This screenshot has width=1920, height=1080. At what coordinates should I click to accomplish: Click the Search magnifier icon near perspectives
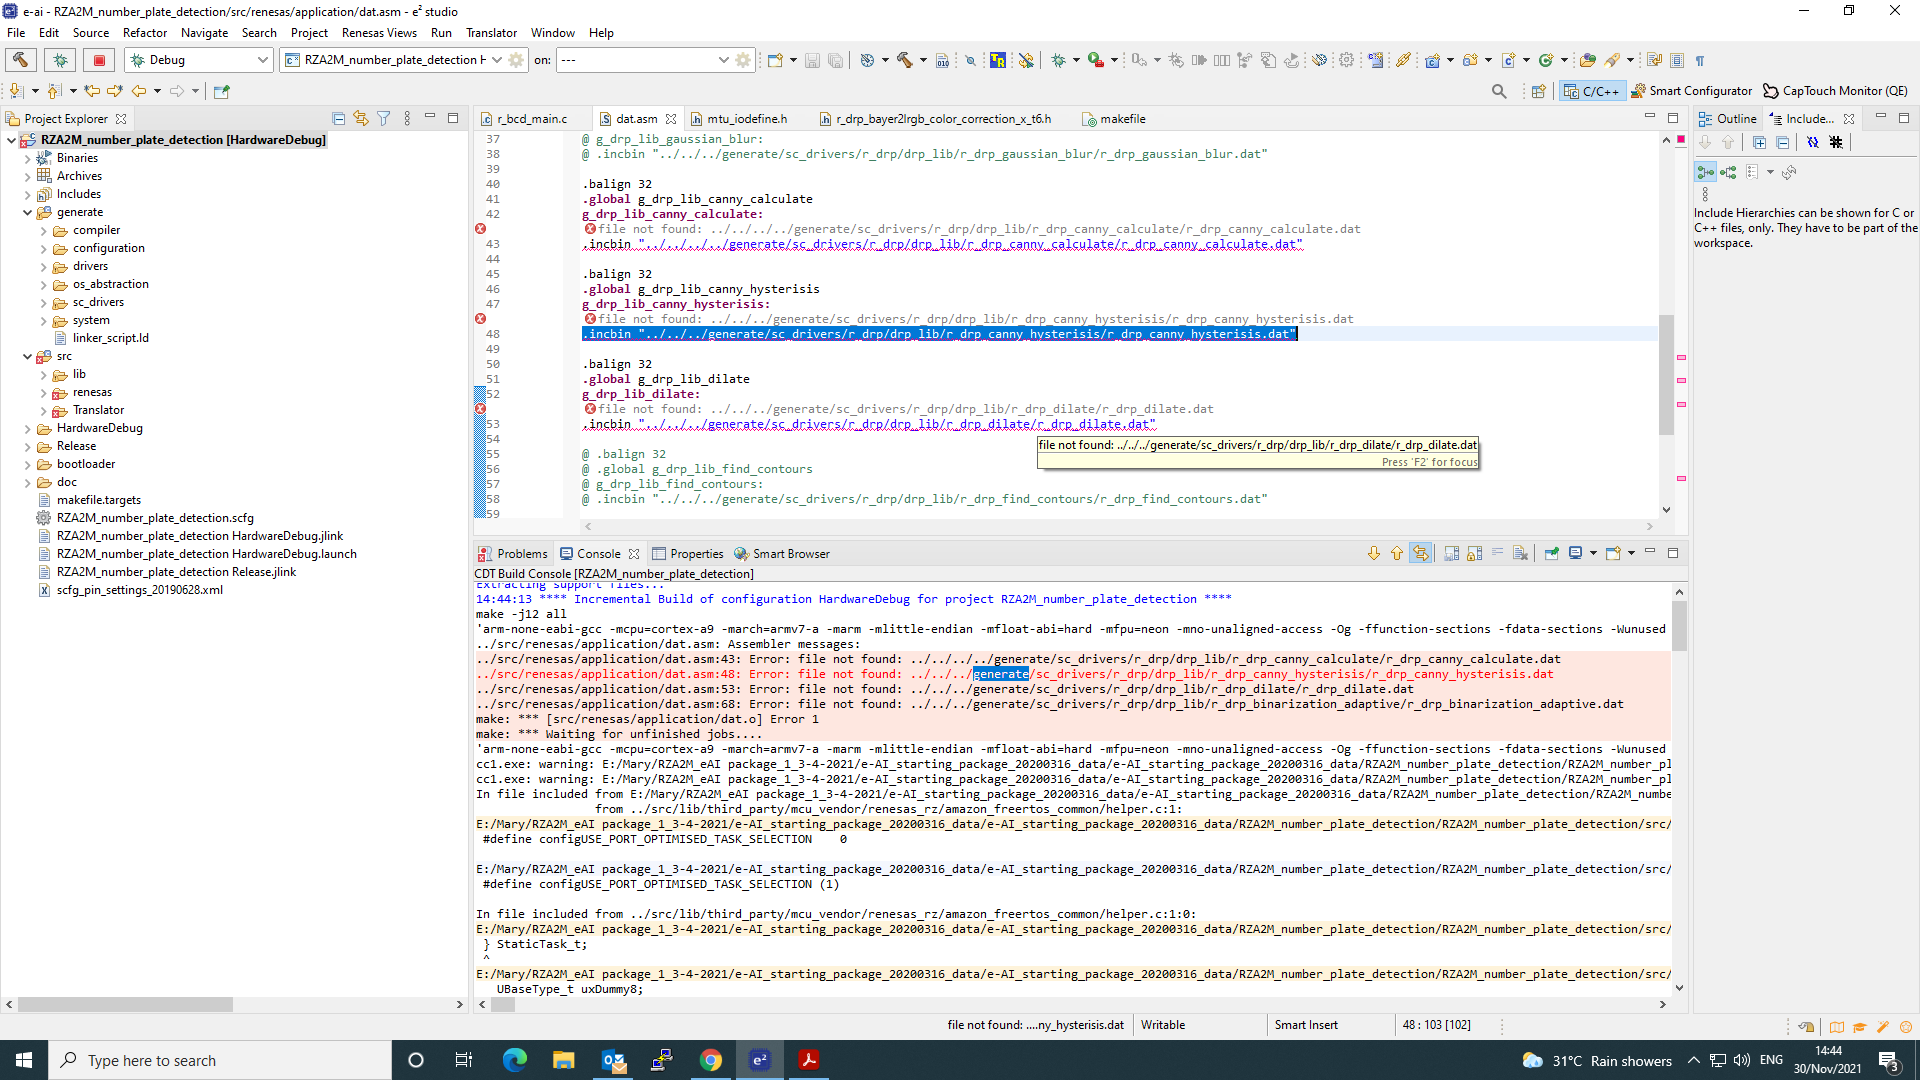(x=1499, y=91)
